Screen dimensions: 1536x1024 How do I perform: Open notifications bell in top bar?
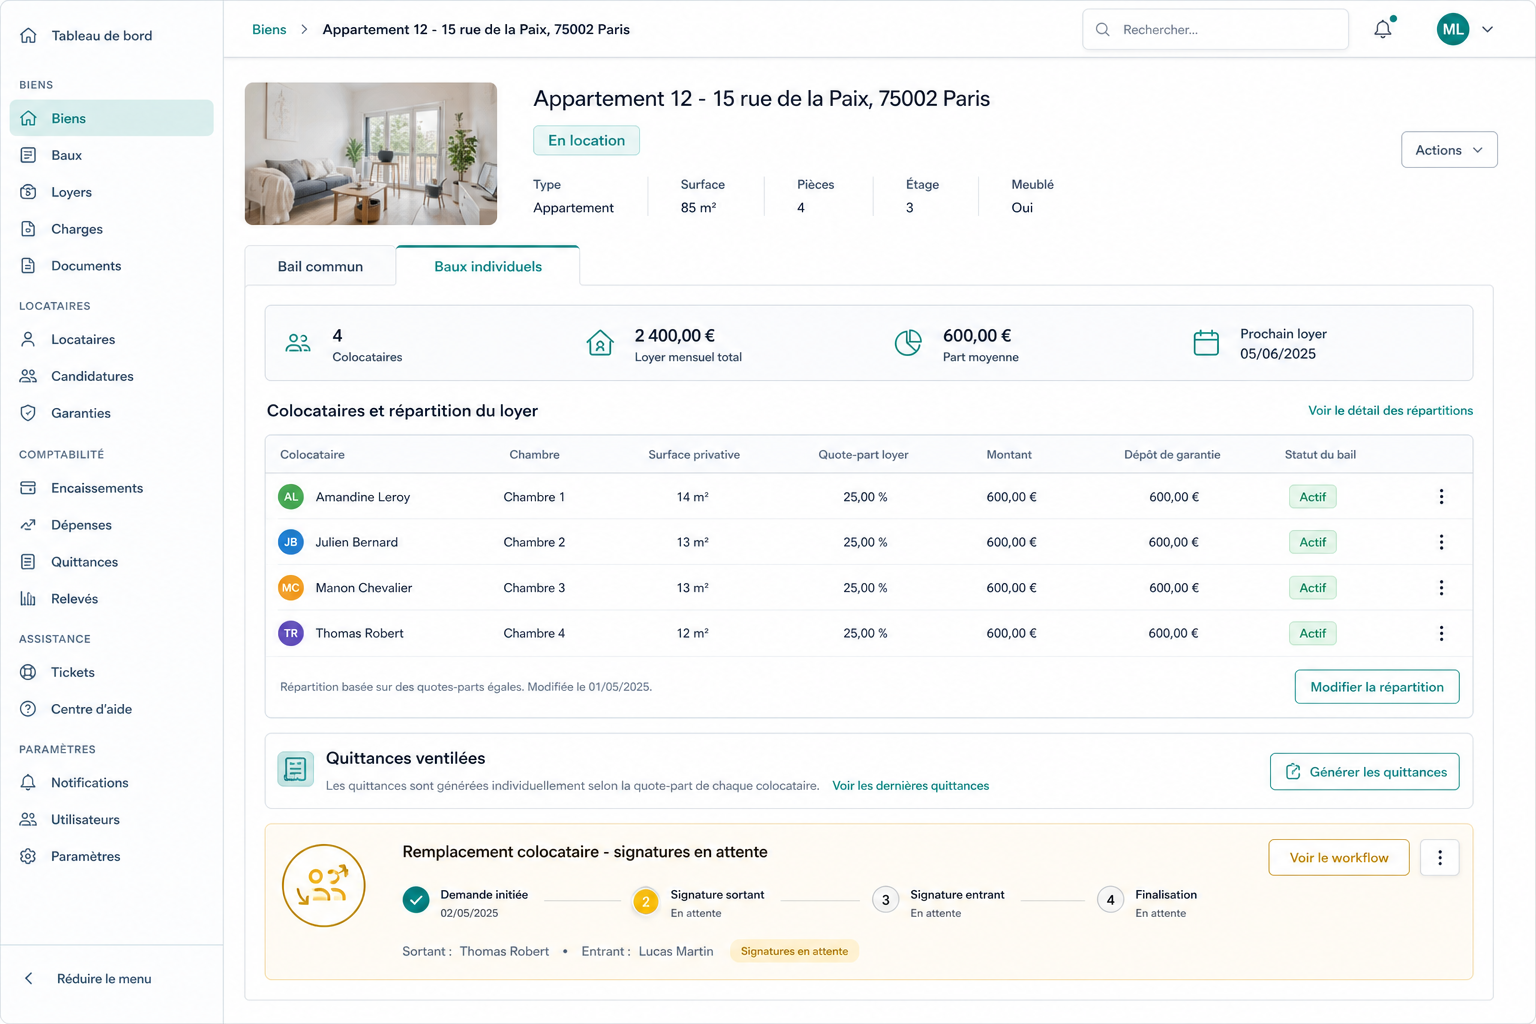click(1383, 29)
